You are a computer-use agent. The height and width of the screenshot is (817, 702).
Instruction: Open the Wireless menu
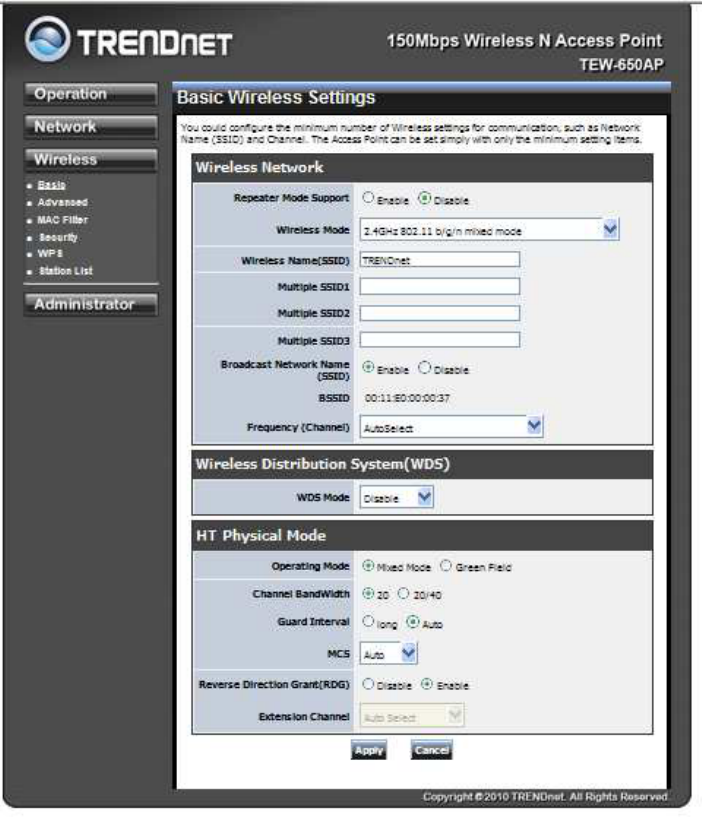coord(90,159)
